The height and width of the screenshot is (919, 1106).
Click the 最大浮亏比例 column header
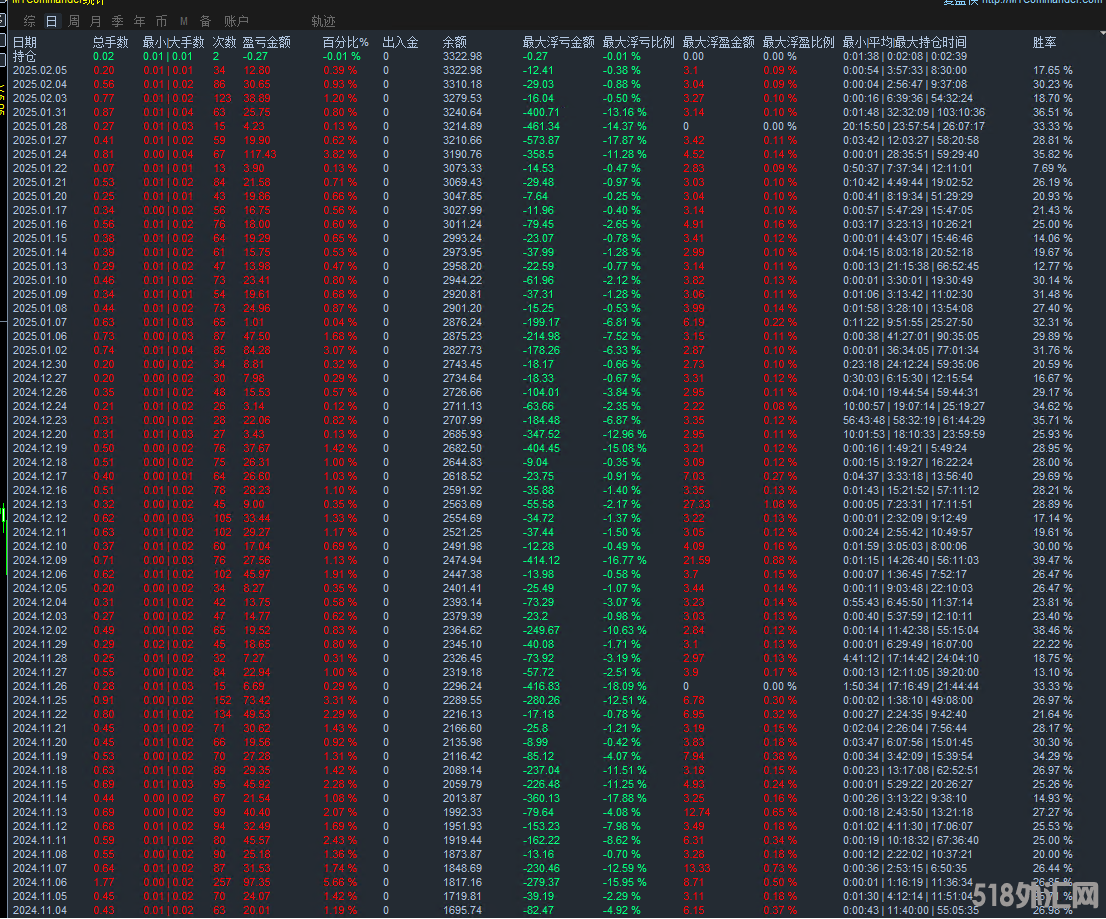638,42
